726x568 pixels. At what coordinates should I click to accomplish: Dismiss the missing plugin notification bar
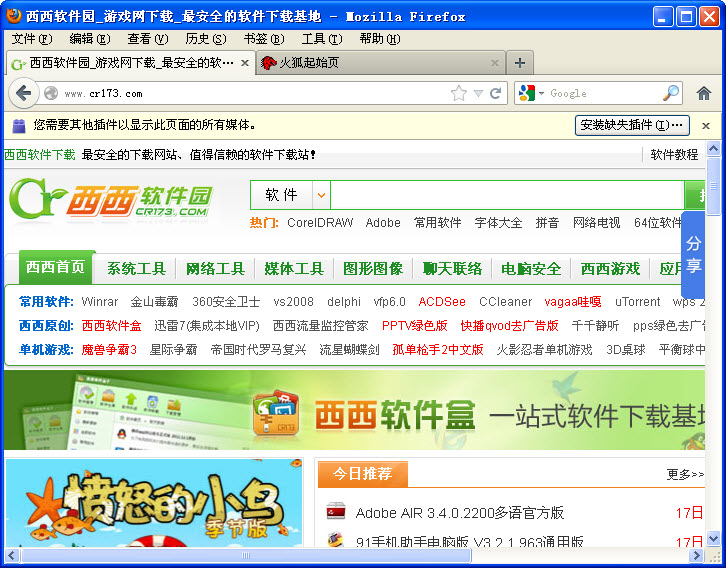tap(706, 125)
